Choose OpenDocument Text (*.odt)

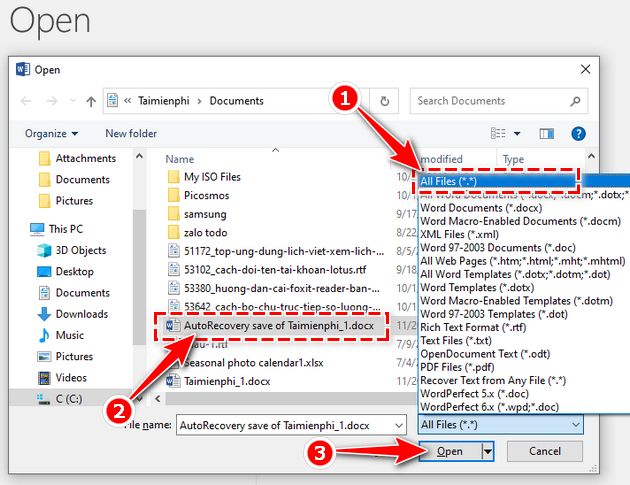(524, 354)
